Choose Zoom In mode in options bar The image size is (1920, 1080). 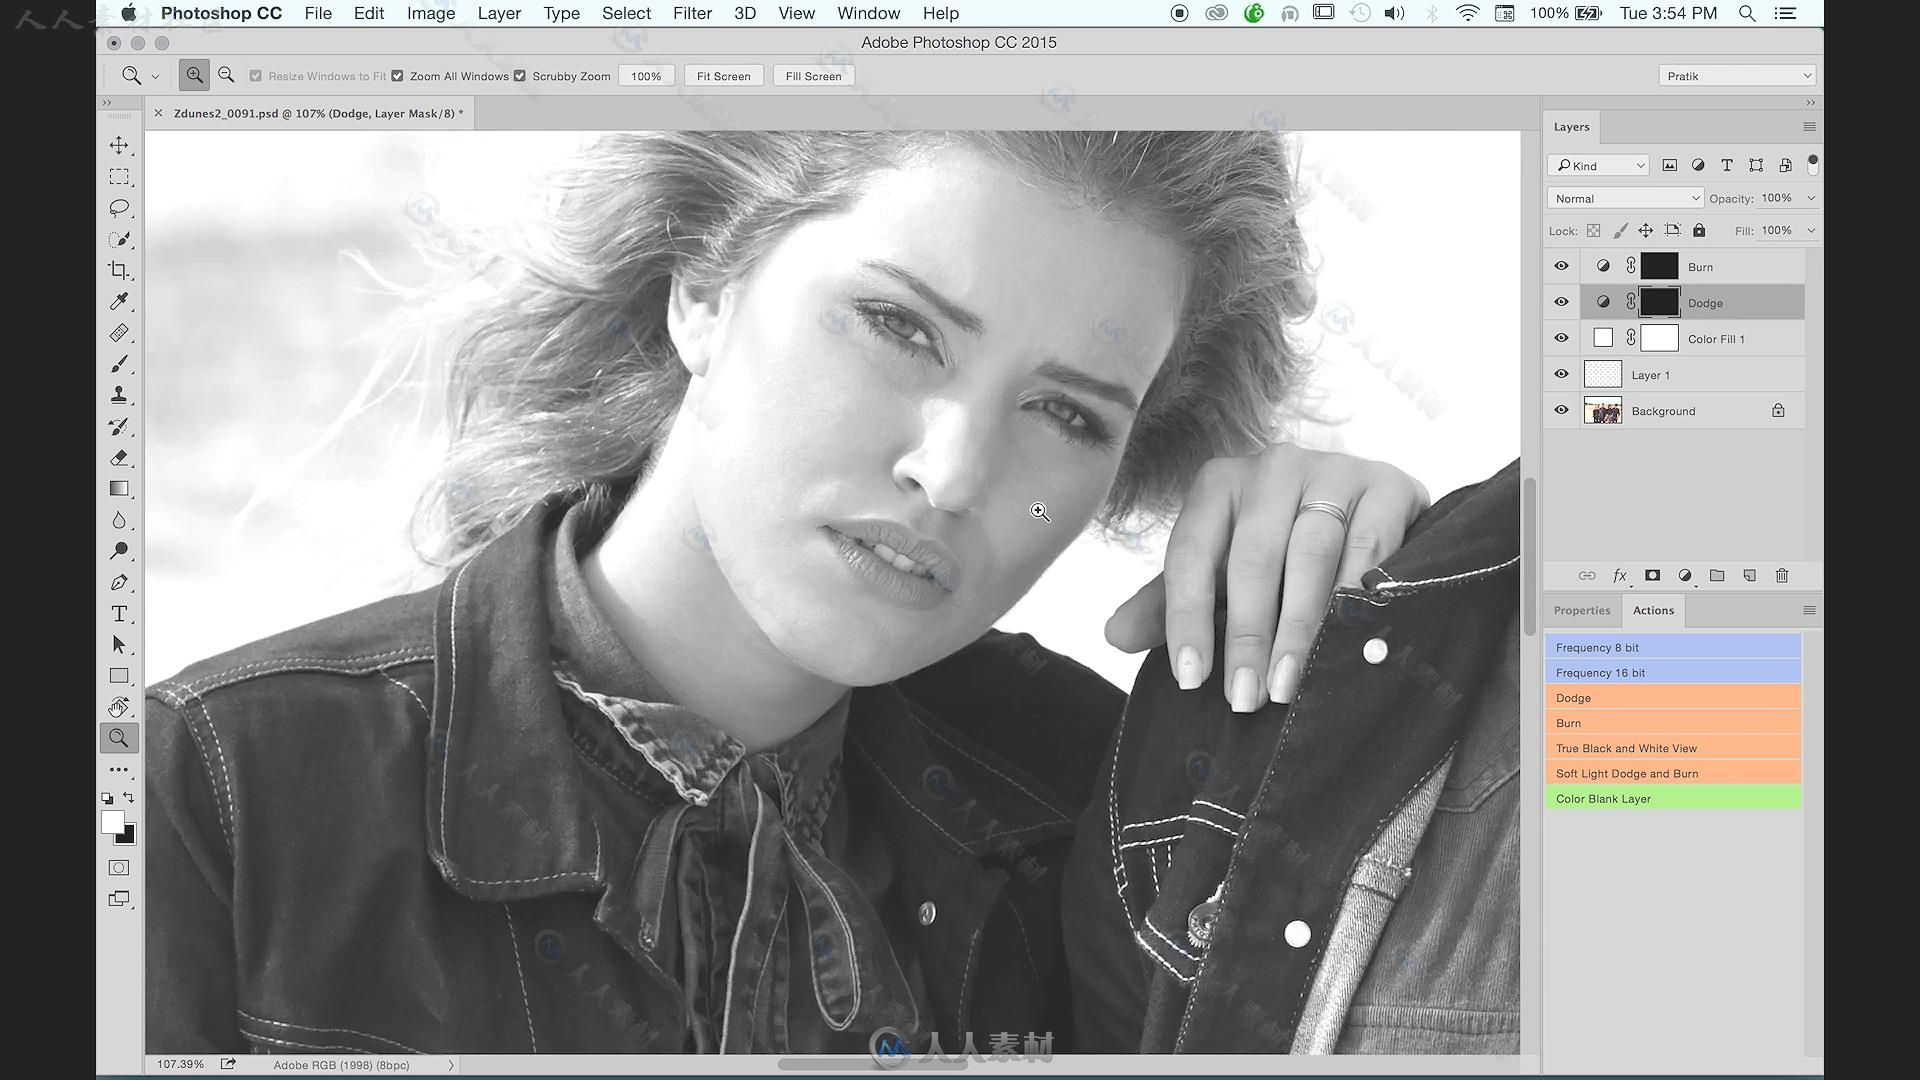[x=194, y=75]
